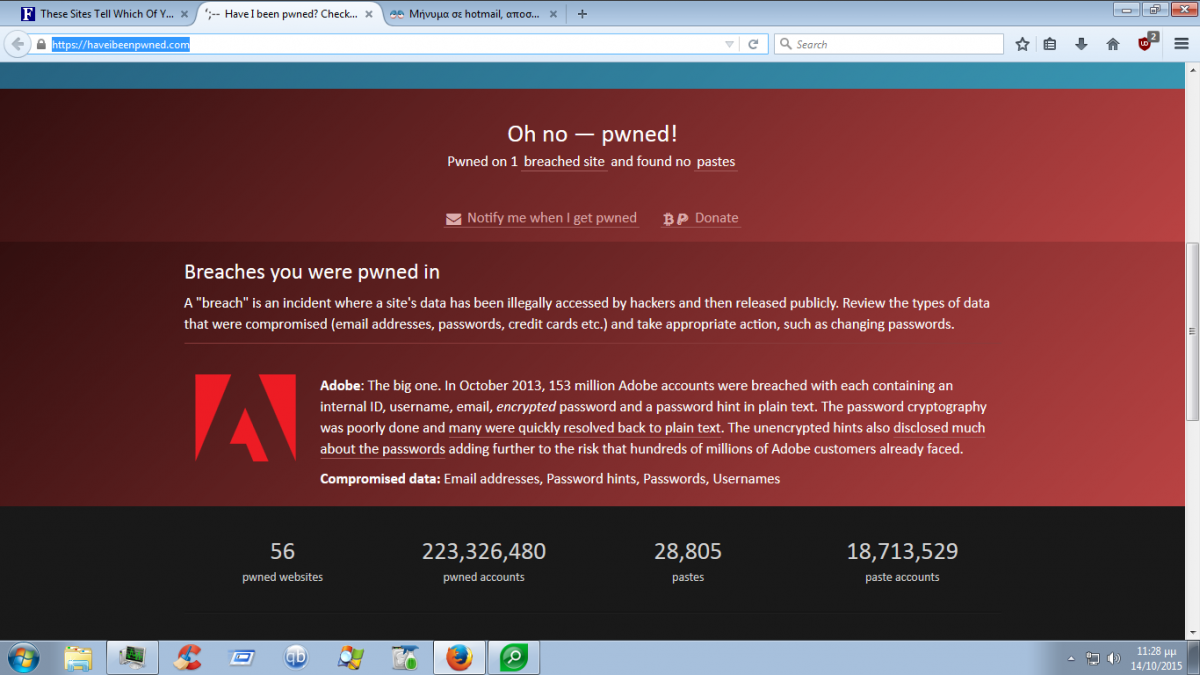Follow 'many were quickly resolved back' link

point(585,428)
